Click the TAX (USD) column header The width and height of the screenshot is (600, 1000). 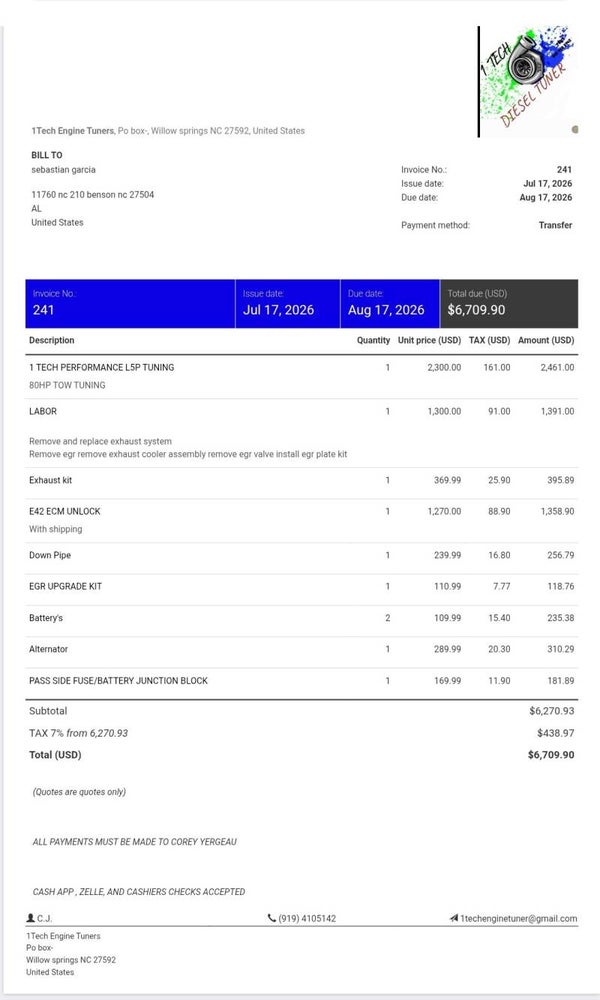tap(489, 340)
